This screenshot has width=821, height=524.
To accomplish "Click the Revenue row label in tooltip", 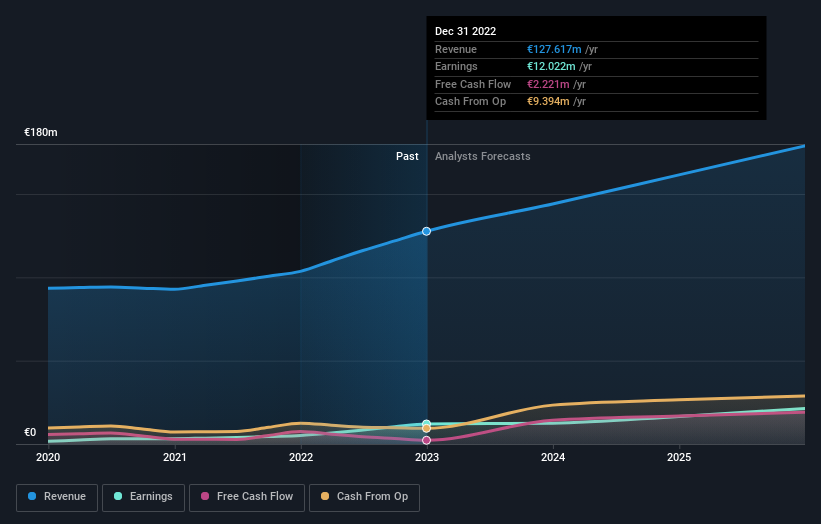I will point(456,49).
